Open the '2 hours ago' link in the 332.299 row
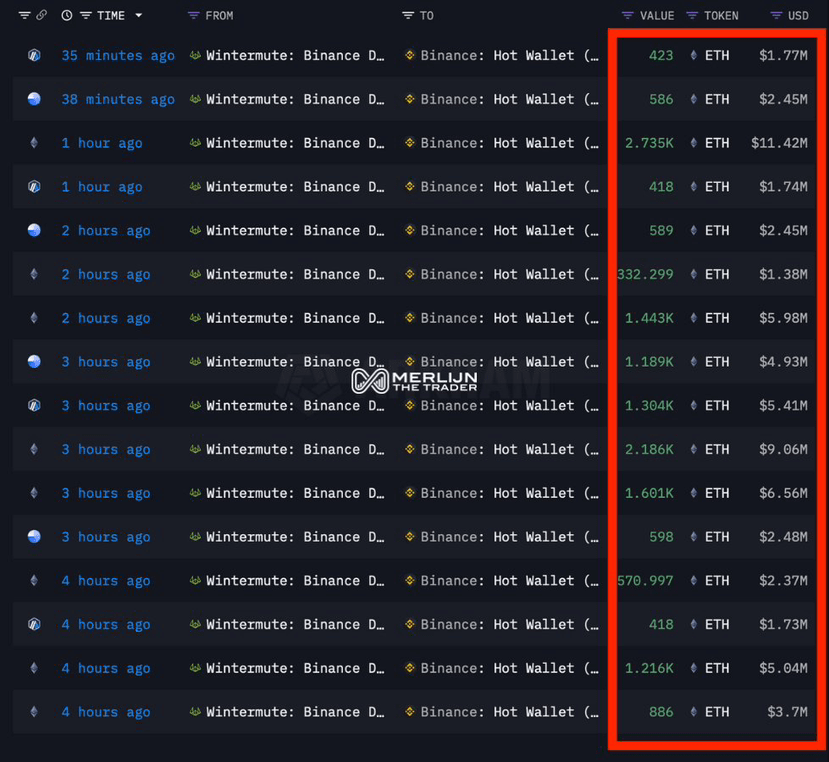The height and width of the screenshot is (762, 829). [106, 274]
